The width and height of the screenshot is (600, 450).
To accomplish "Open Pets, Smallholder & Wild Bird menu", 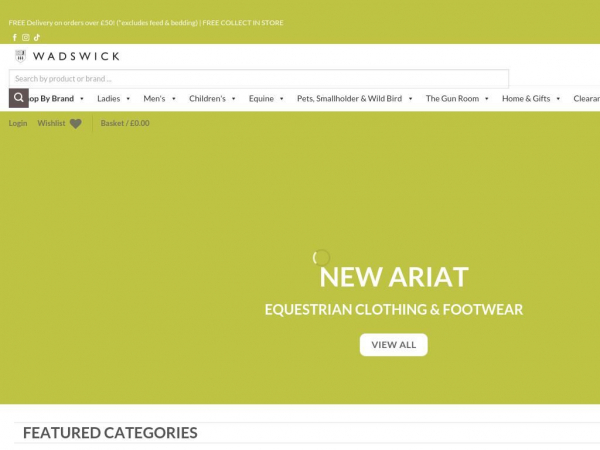I will click(349, 99).
